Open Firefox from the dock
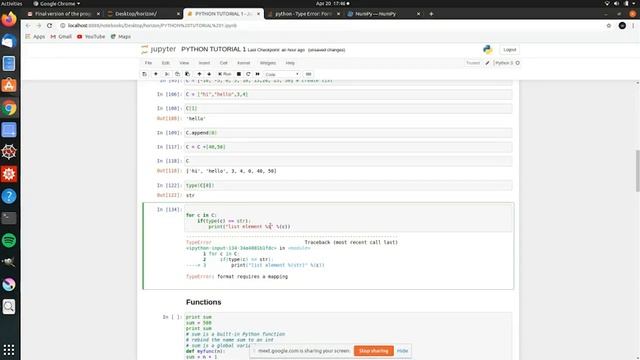640x360 pixels. click(x=9, y=19)
